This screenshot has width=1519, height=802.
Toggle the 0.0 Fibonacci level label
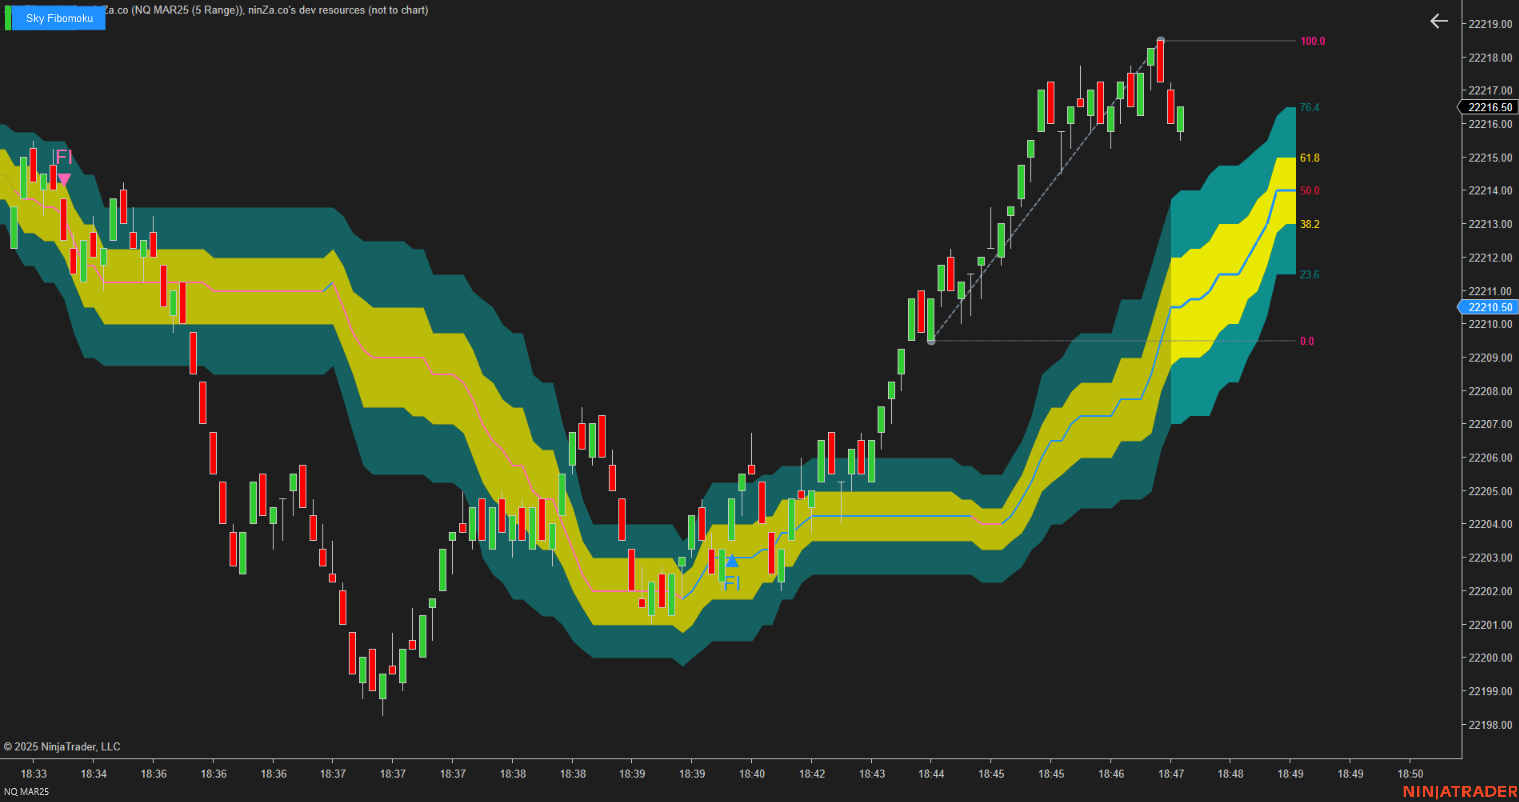pyautogui.click(x=1308, y=340)
